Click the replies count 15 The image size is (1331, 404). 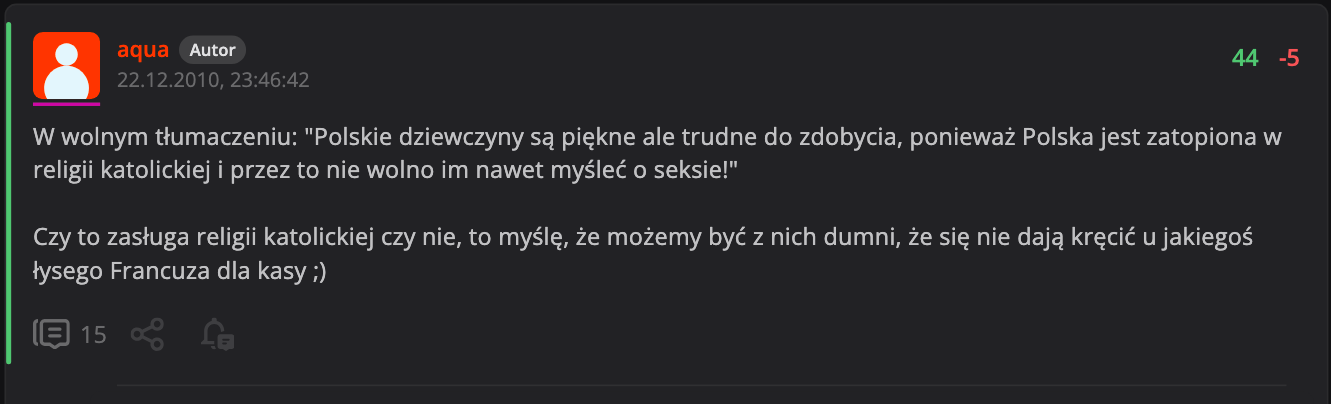[93, 334]
